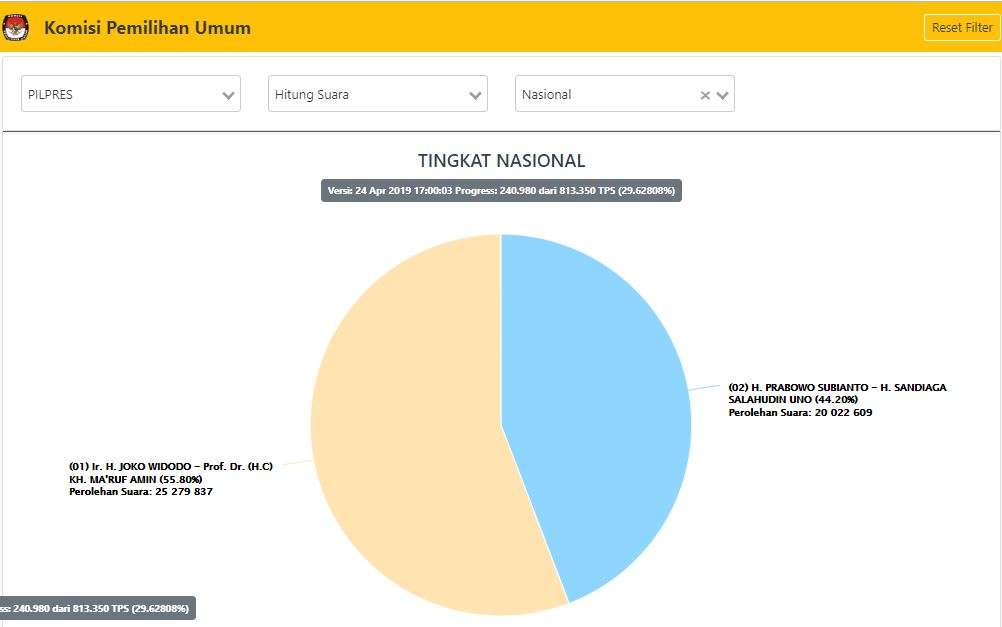Click the Versi 24 Apr 2019 progress badge

point(502,190)
